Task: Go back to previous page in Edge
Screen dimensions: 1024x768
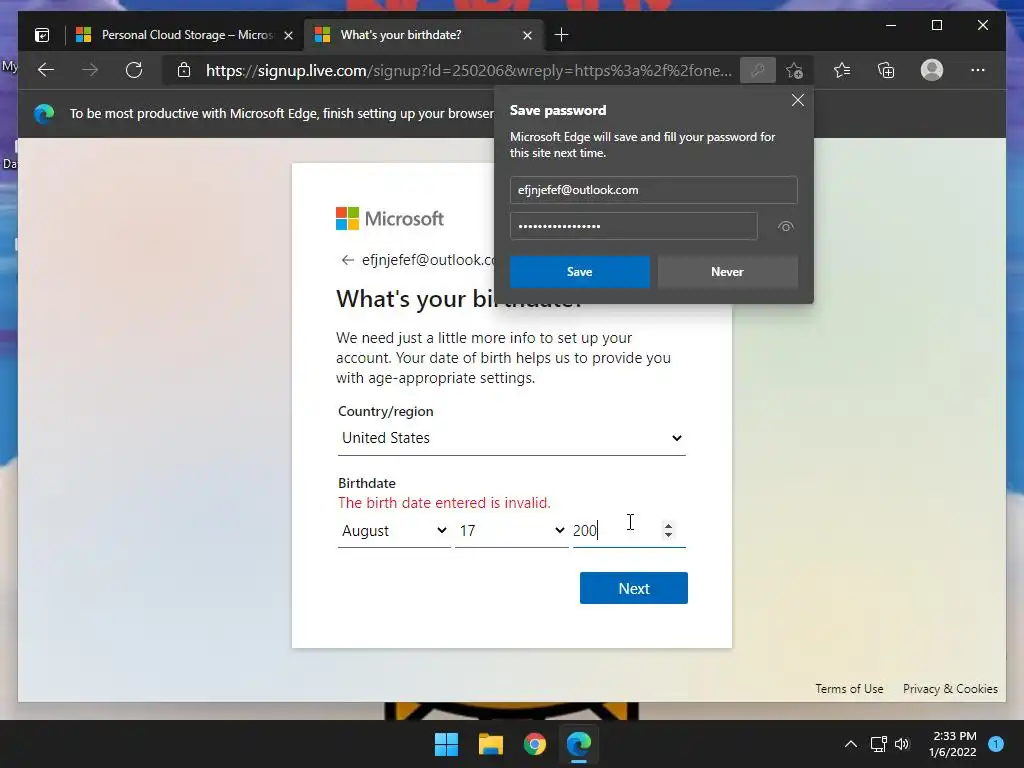Action: 46,70
